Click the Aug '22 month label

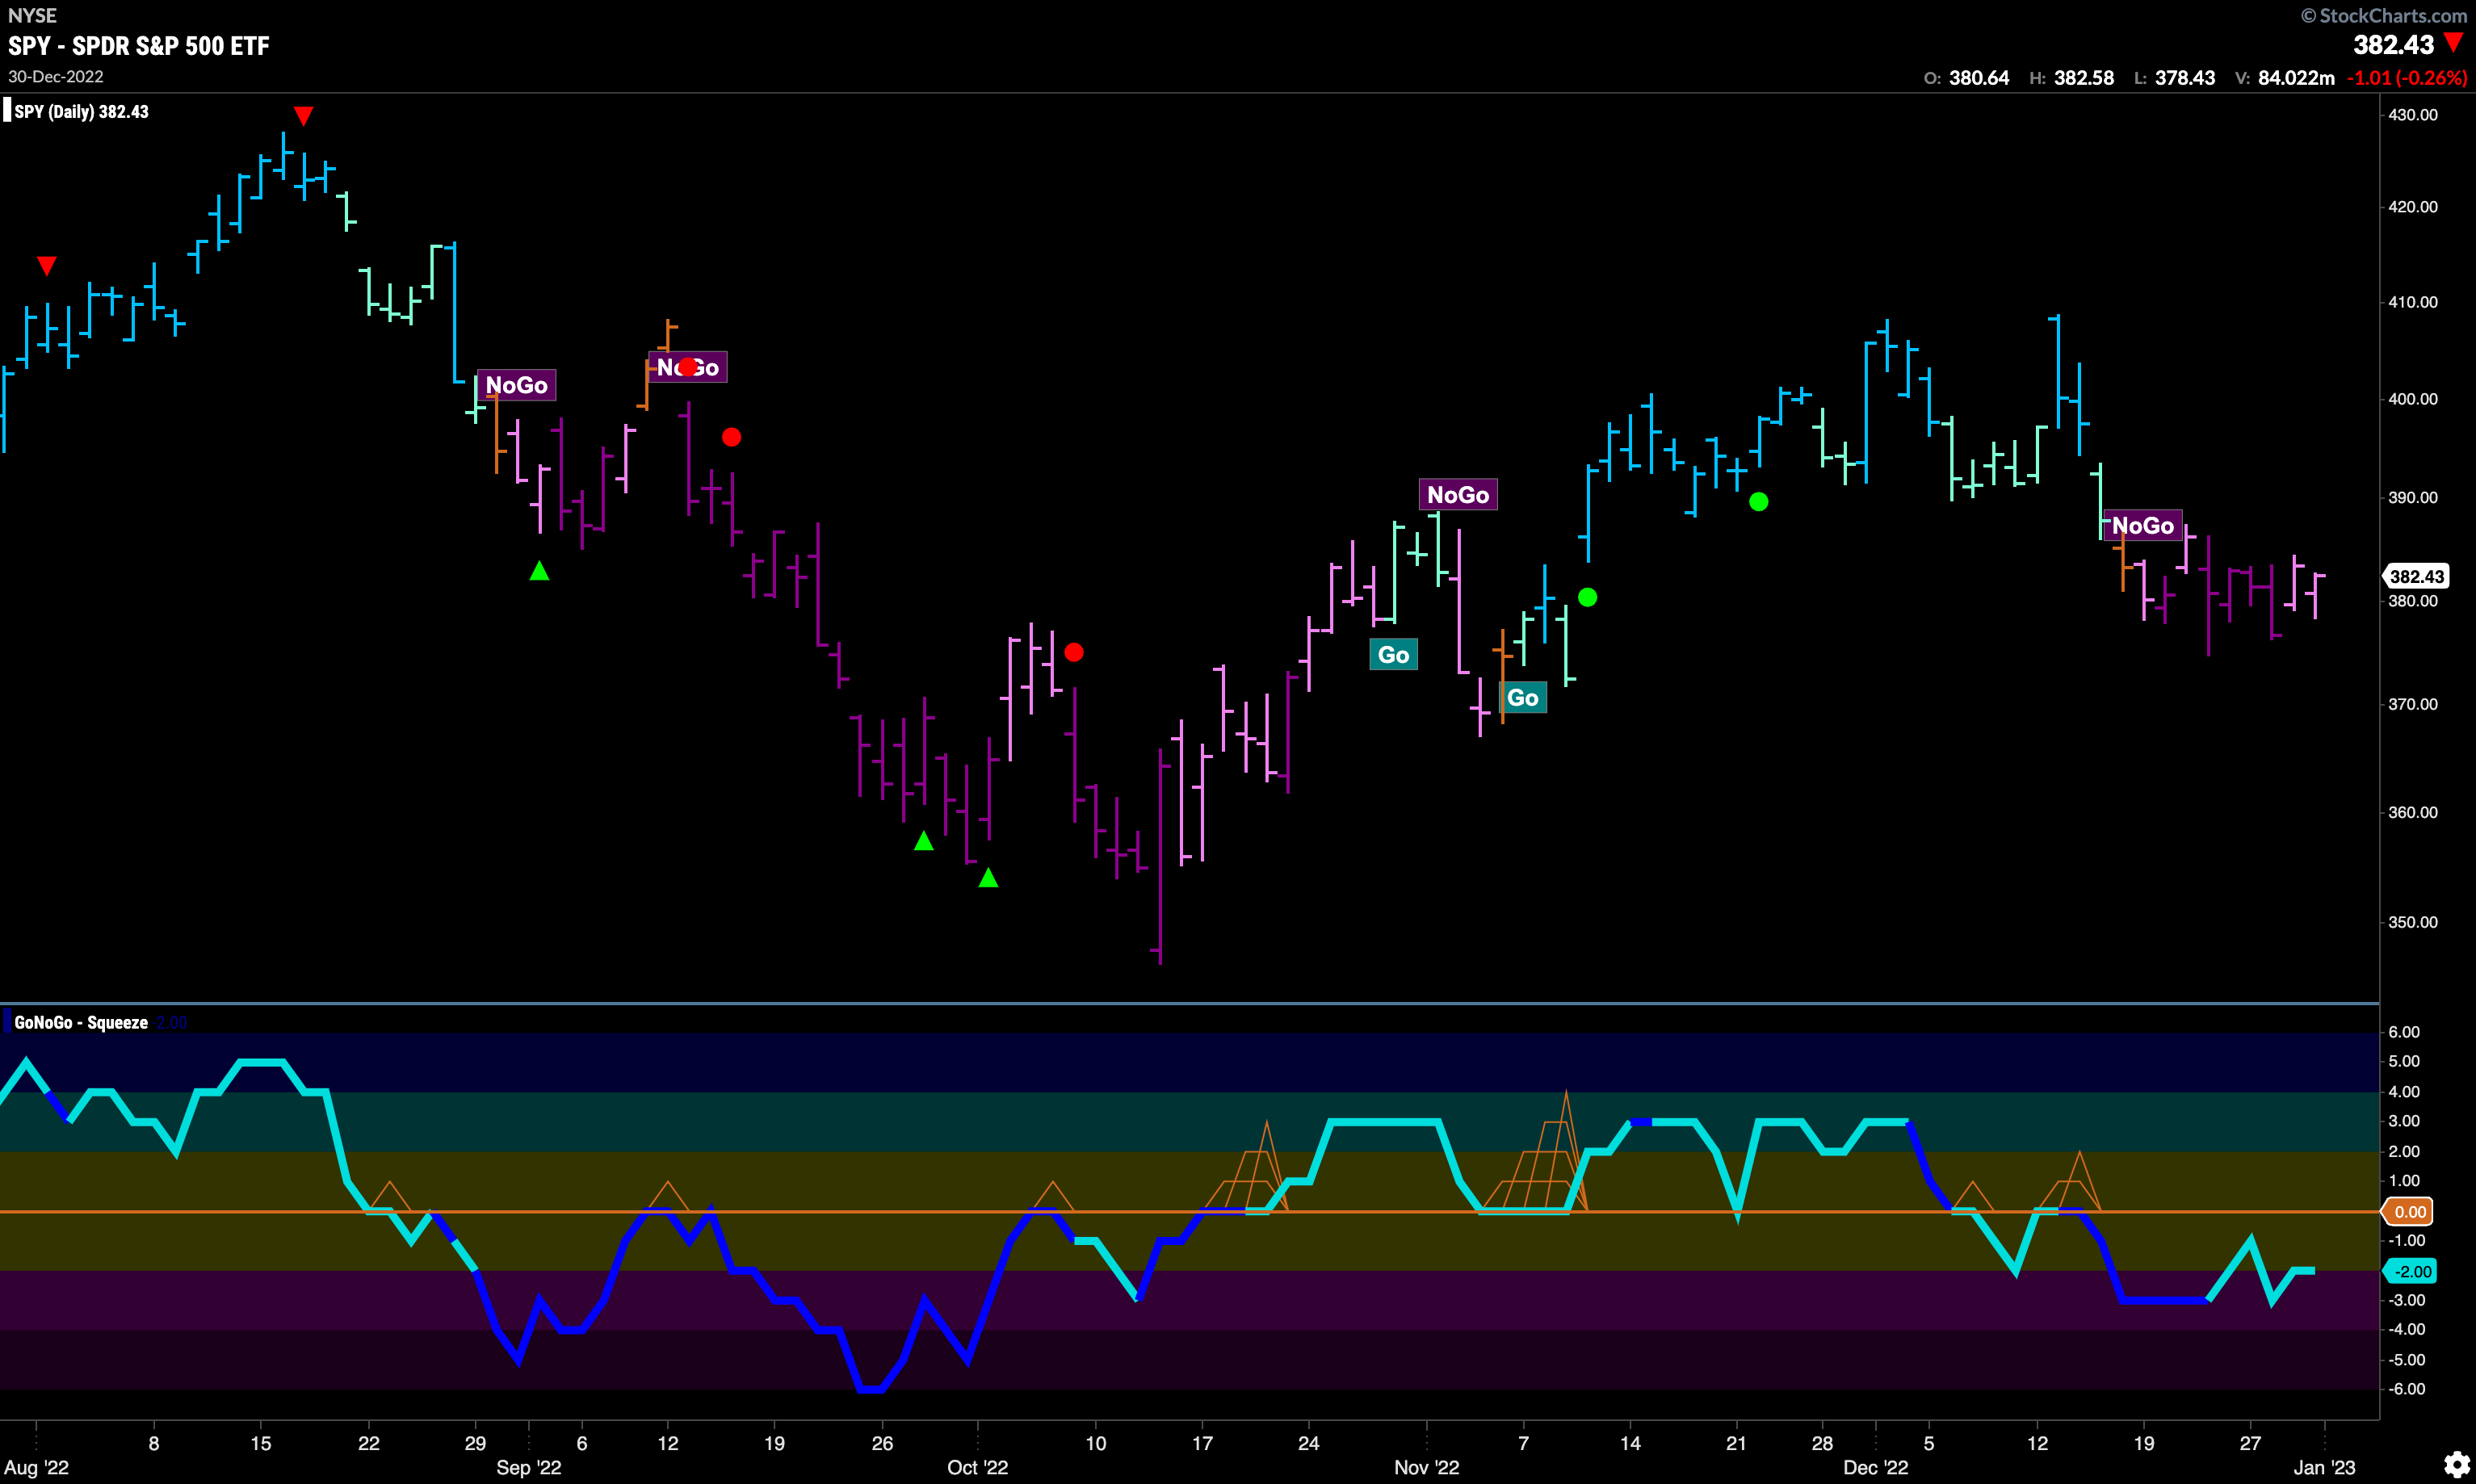point(37,1467)
